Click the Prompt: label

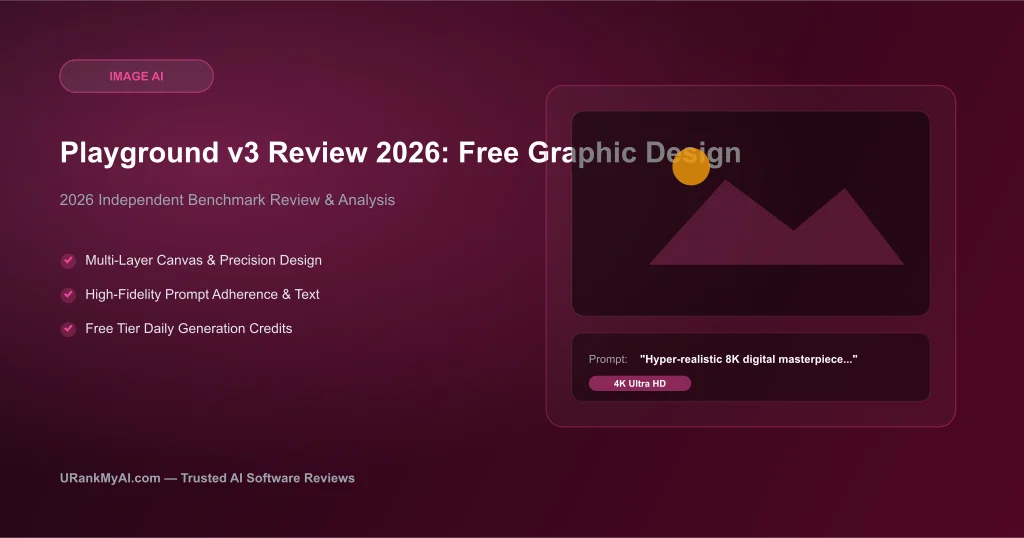point(607,359)
